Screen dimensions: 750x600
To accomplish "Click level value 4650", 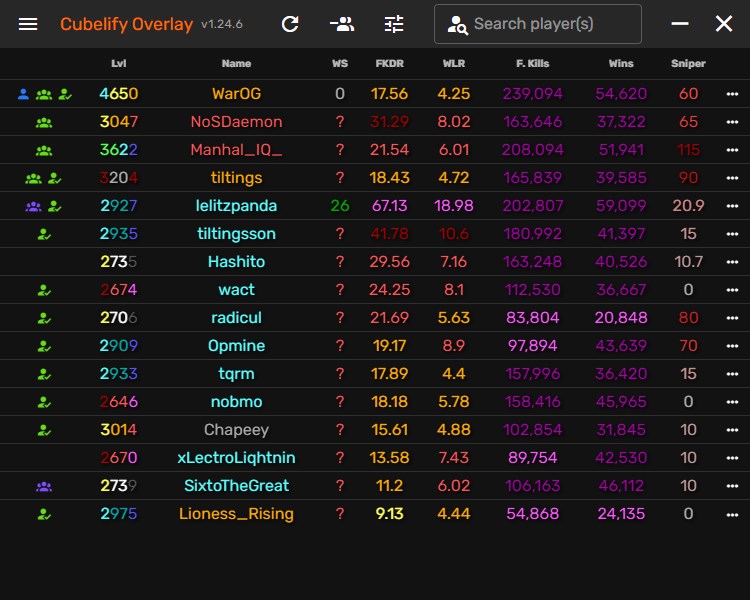I will click(x=119, y=94).
